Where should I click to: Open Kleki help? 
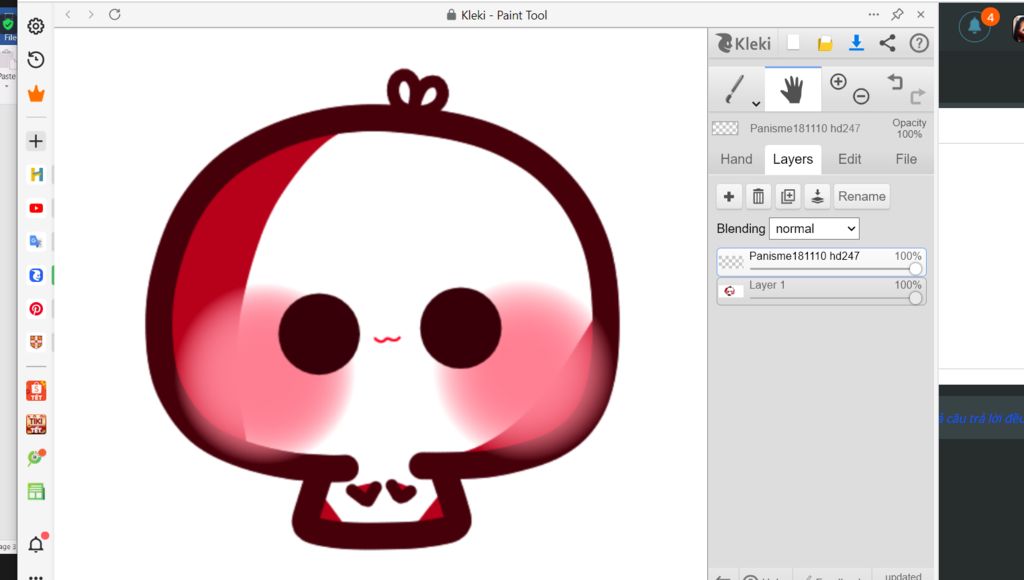919,43
